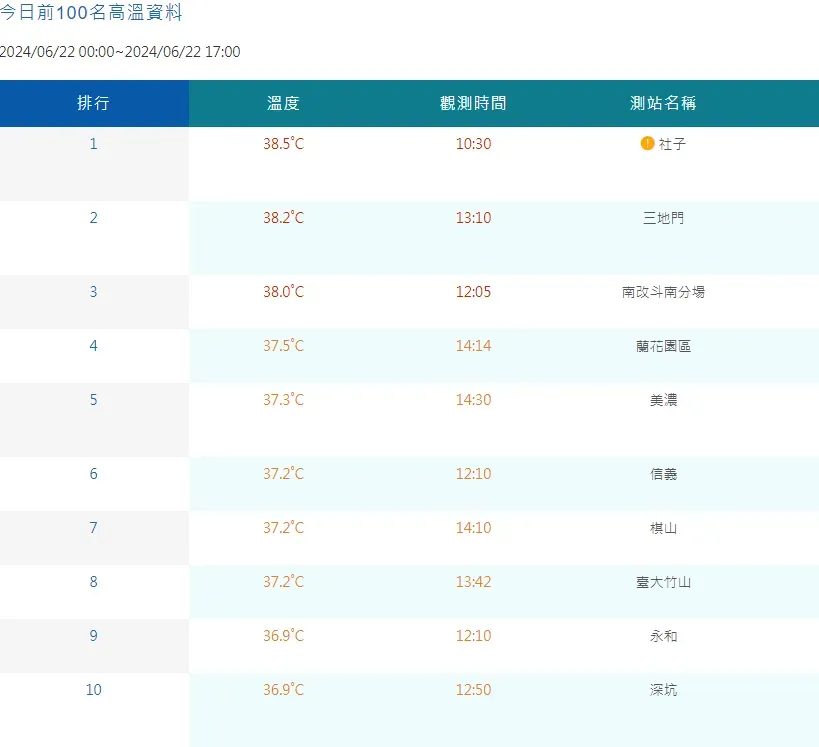This screenshot has height=747, width=819.
Task: Click the 溫度 column header
Action: [283, 103]
